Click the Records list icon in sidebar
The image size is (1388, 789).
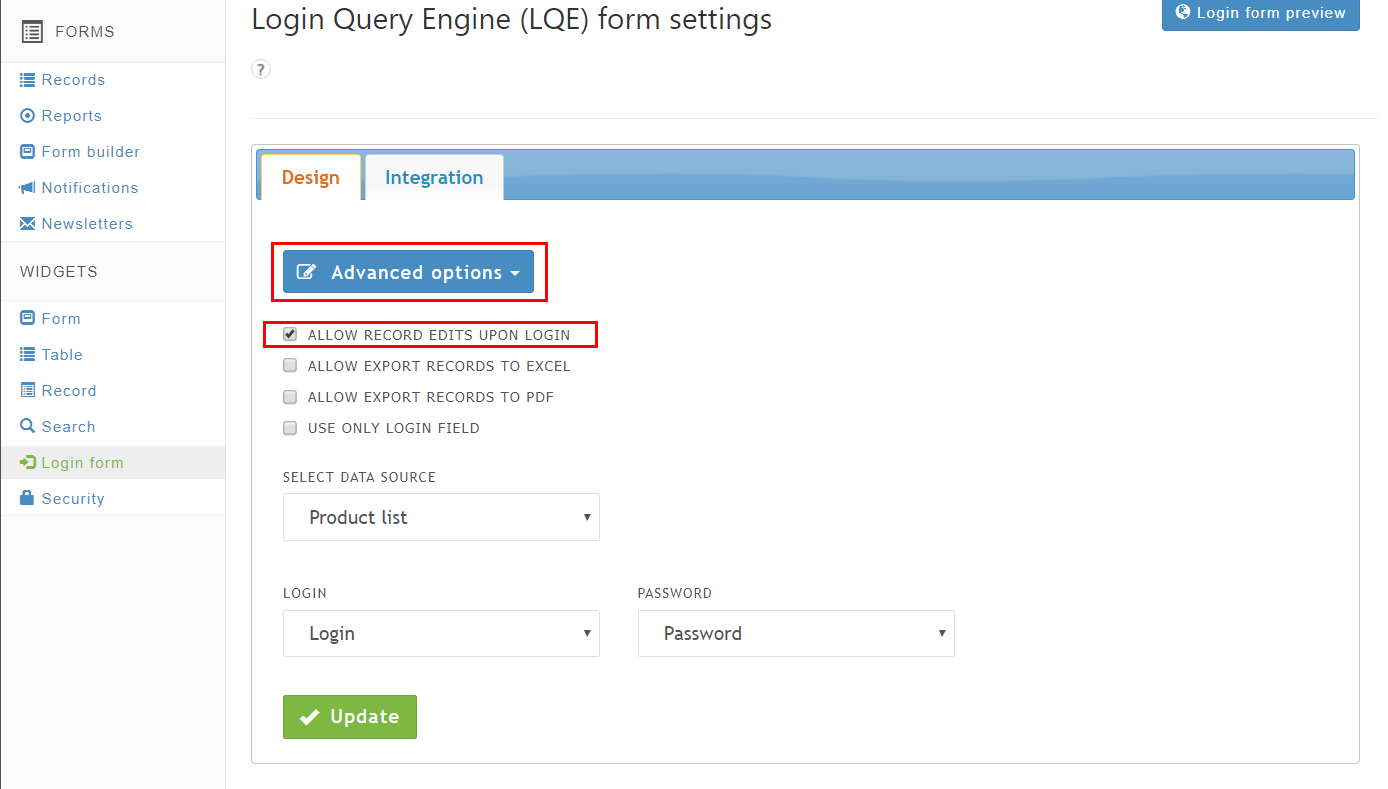(28, 80)
